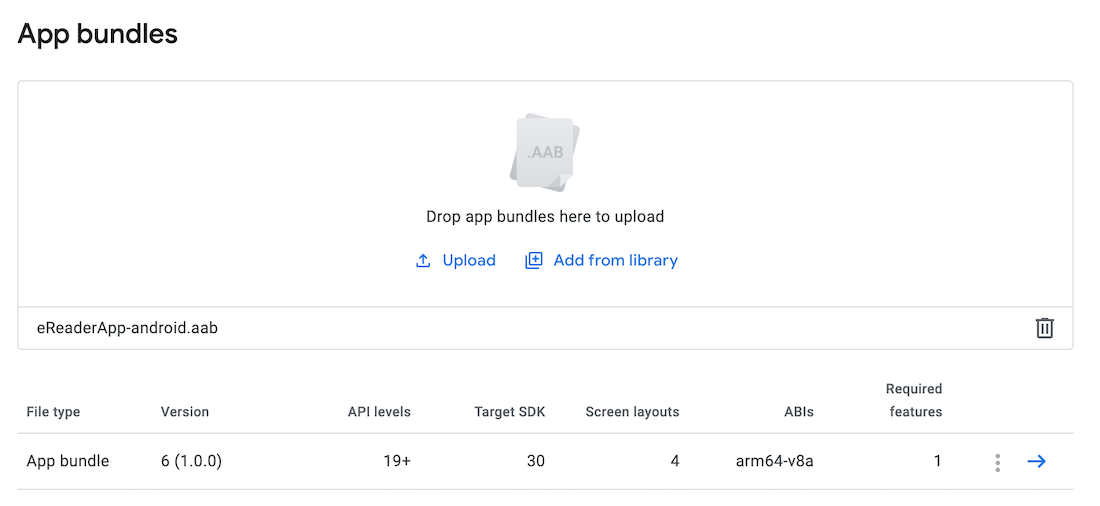Viewport: 1100px width, 506px height.
Task: Click the Screen layouts column header
Action: pos(632,412)
